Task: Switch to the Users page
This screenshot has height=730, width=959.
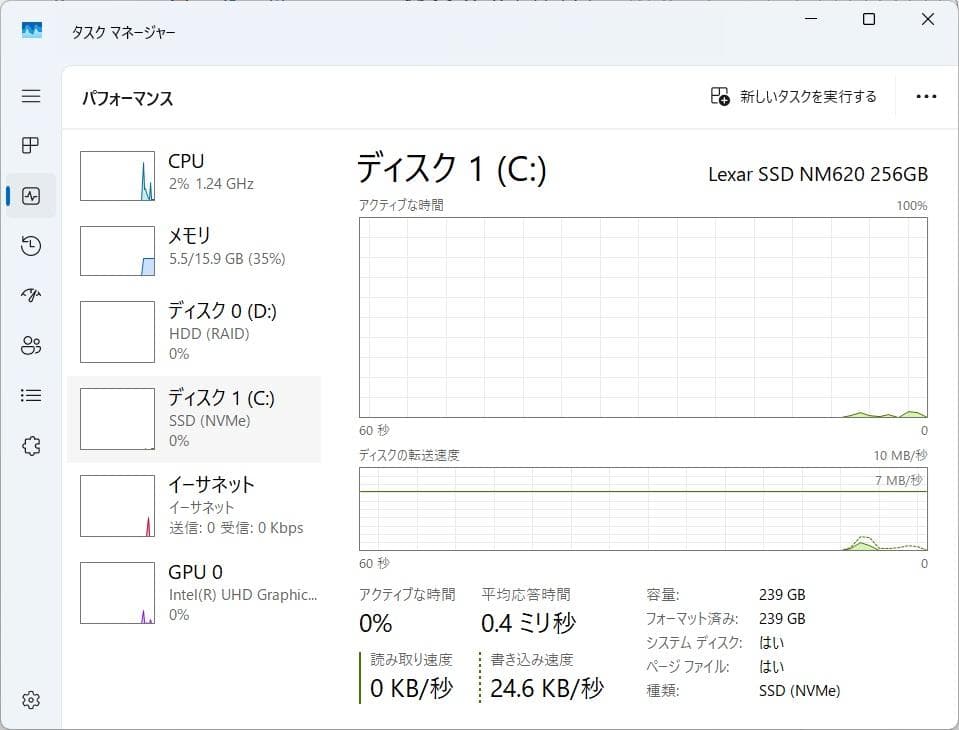Action: pyautogui.click(x=30, y=345)
